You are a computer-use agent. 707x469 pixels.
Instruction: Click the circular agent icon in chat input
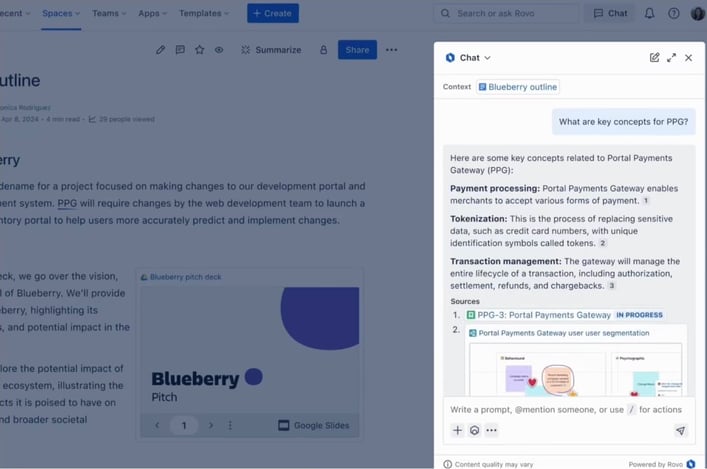pyautogui.click(x=474, y=430)
